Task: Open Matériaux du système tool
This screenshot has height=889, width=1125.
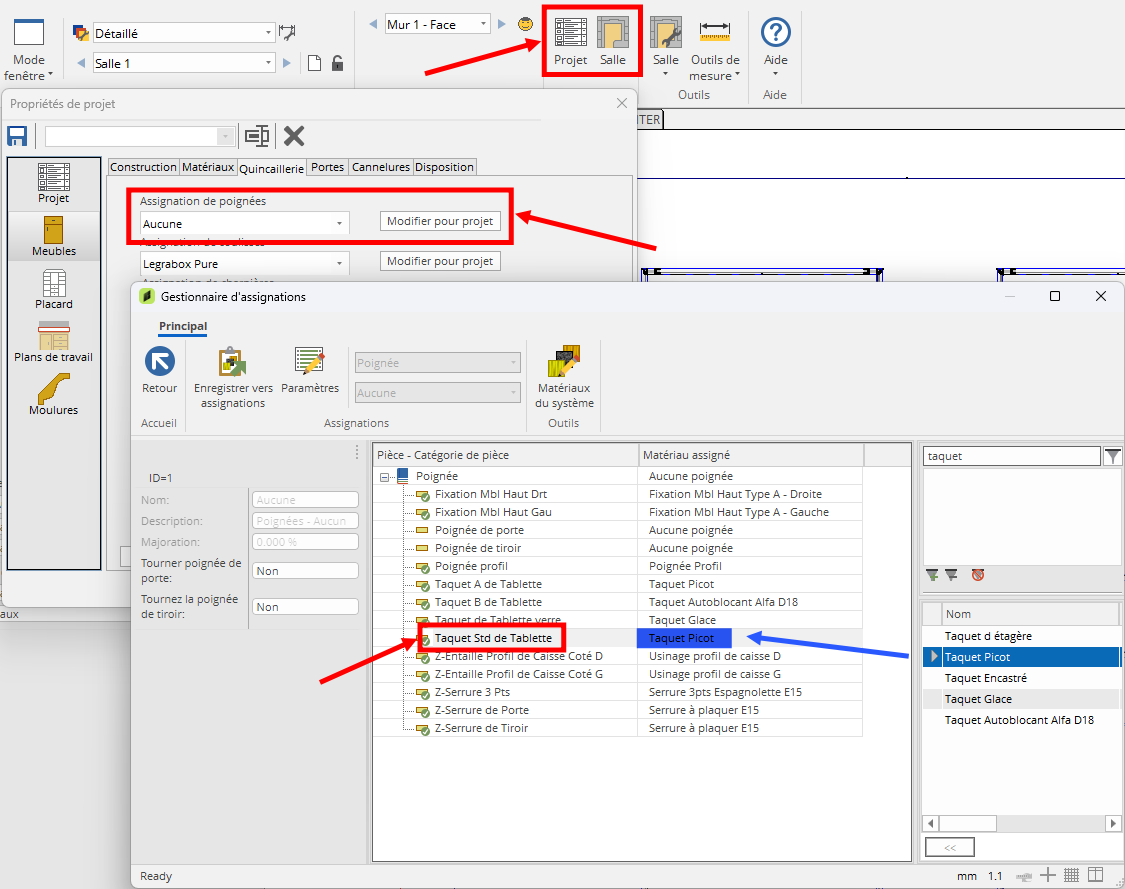Action: [x=564, y=362]
